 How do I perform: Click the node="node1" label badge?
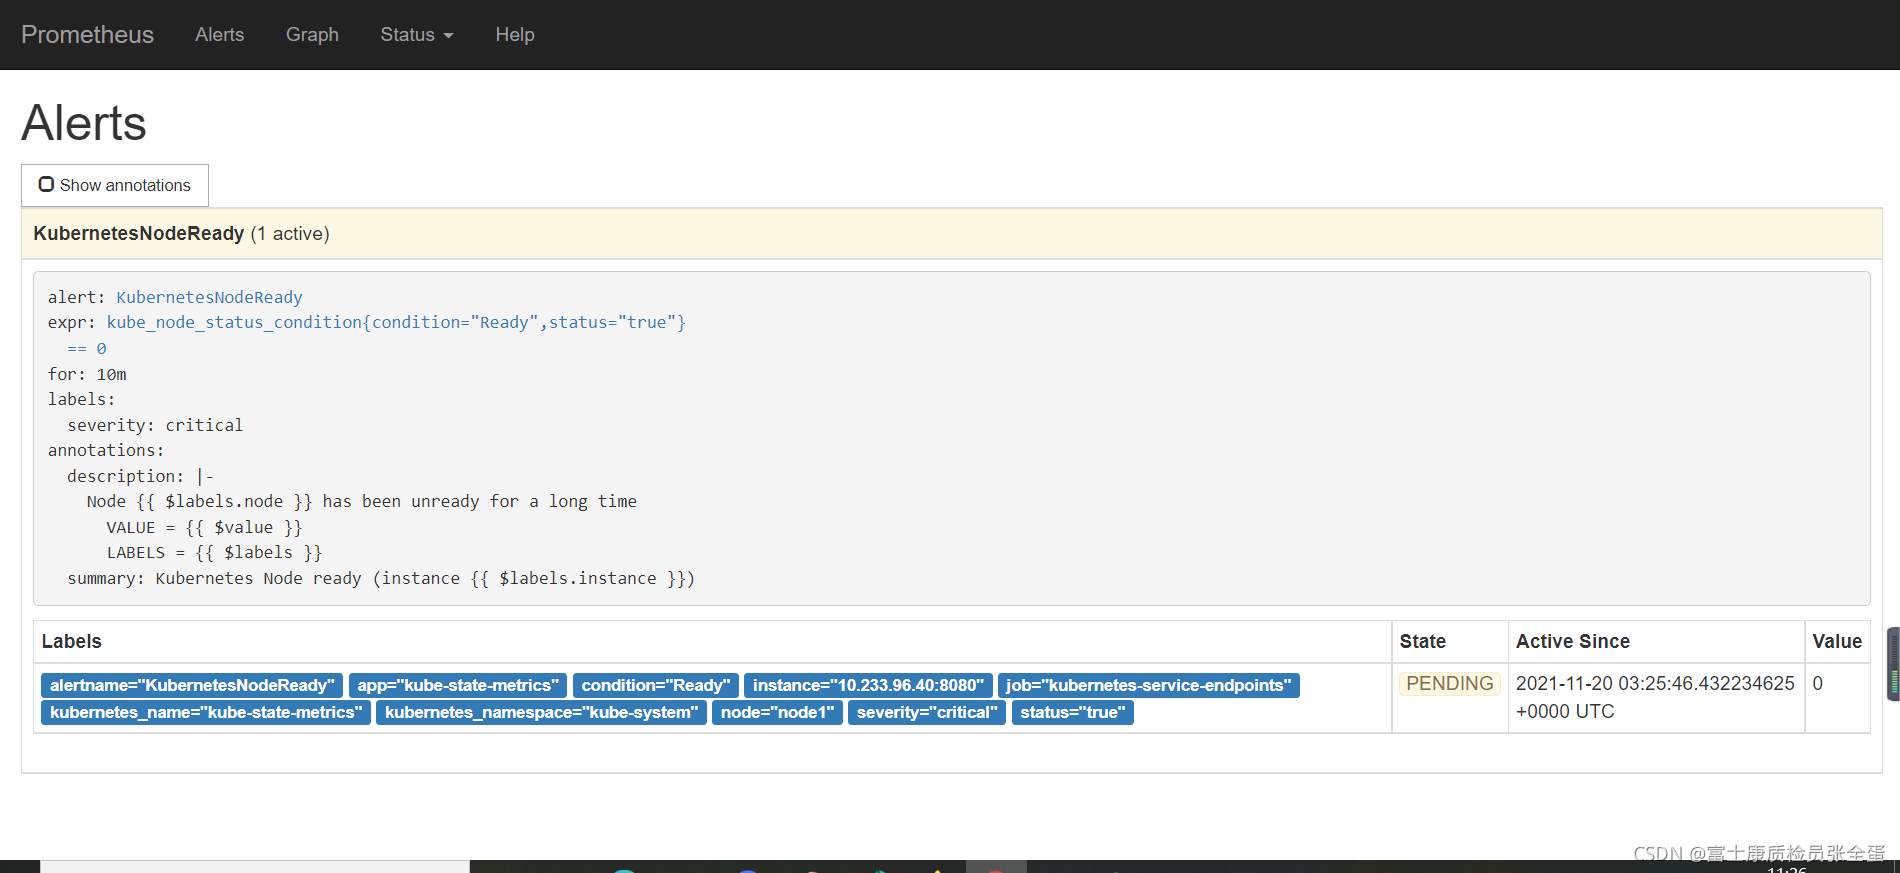(777, 712)
